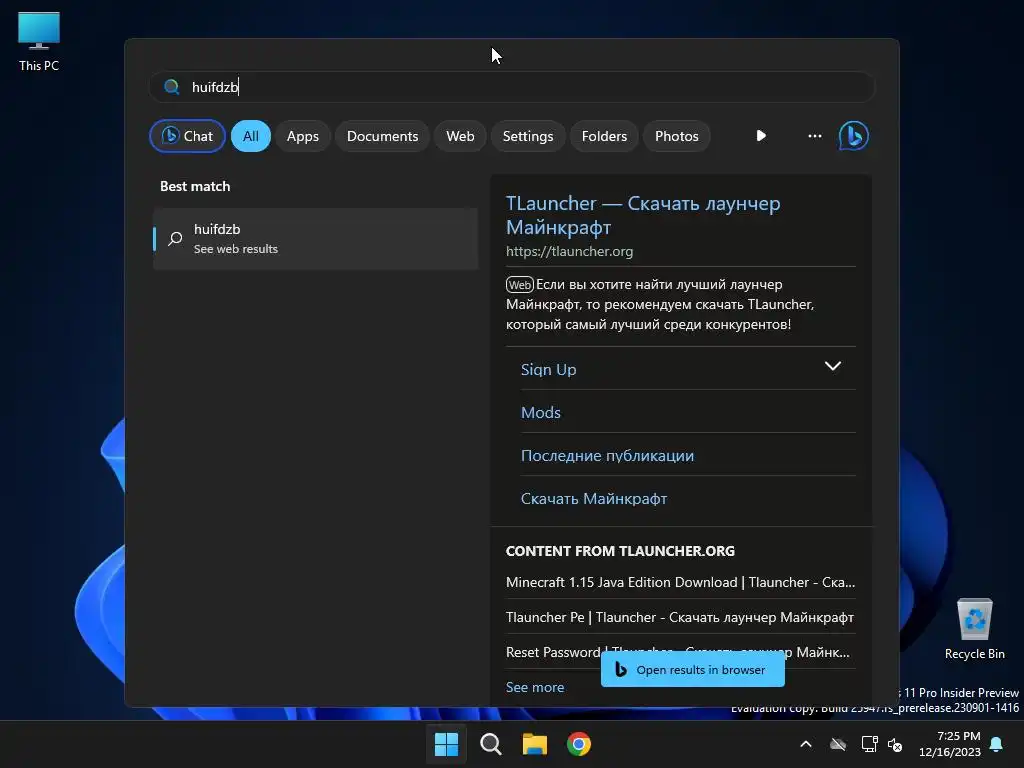Switch to the Chat filter
1024x768 pixels.
point(187,136)
